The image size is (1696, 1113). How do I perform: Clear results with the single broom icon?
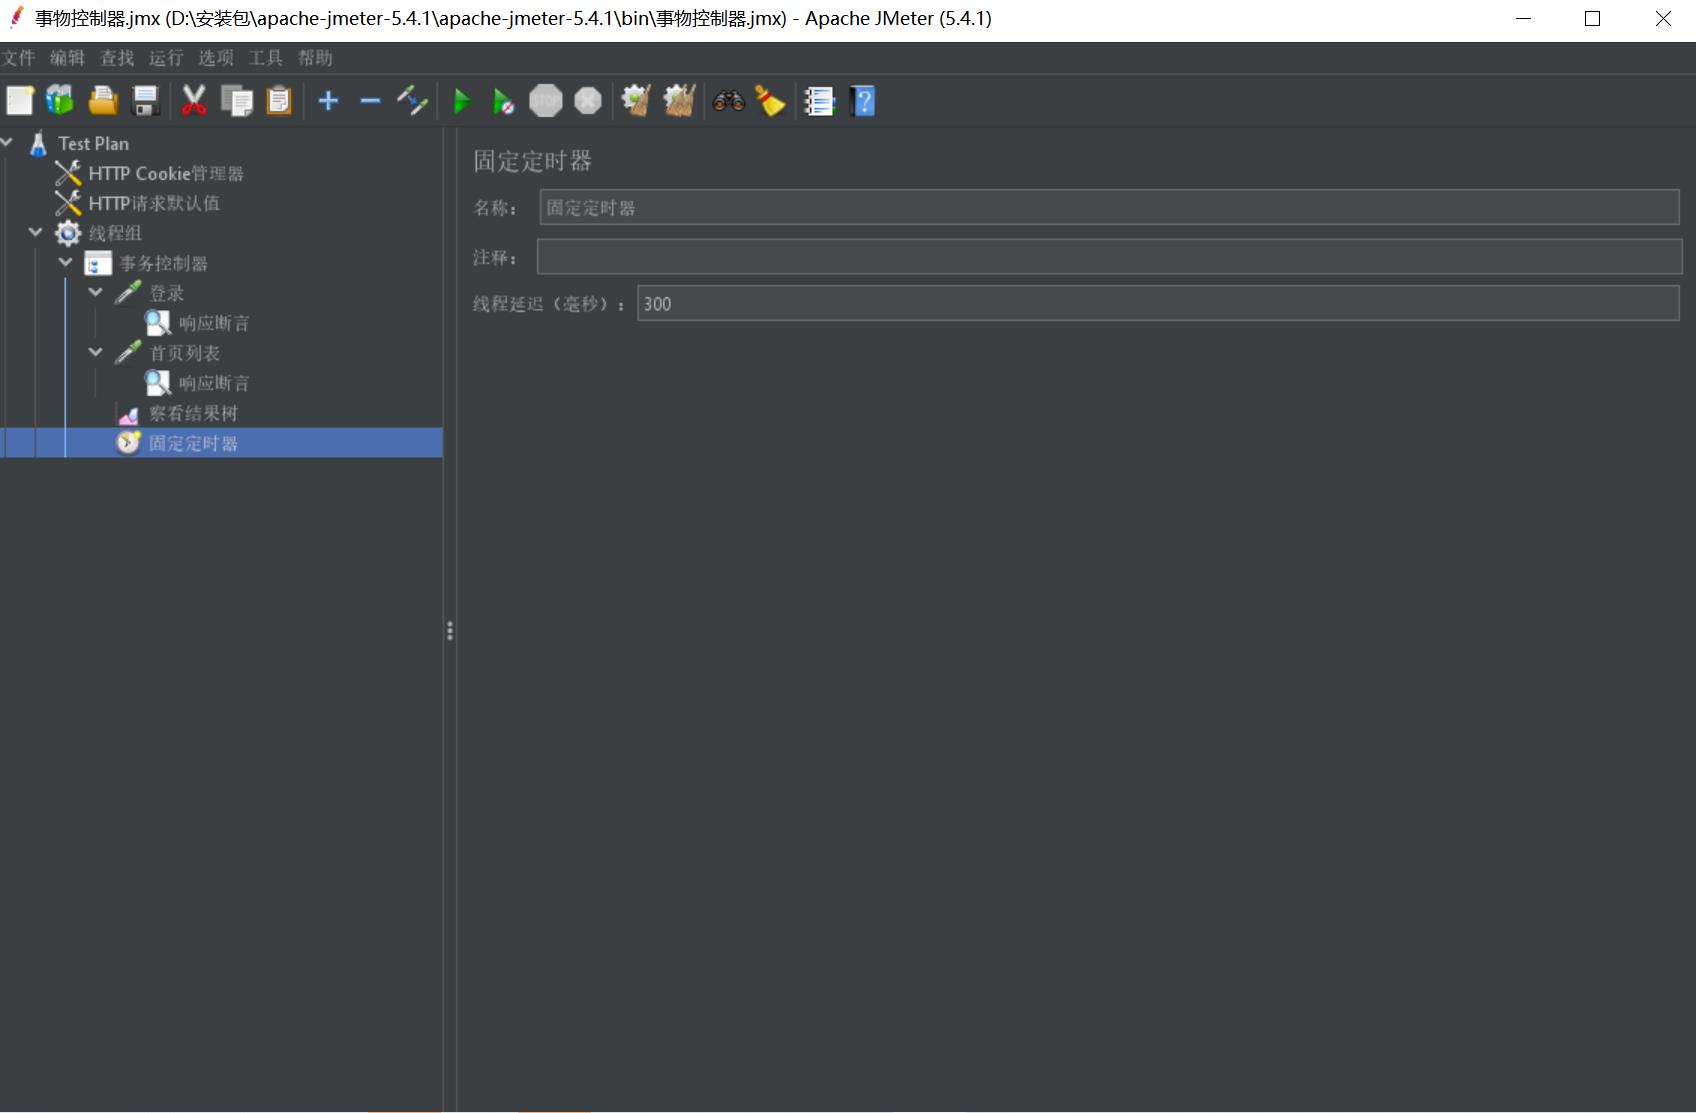click(x=636, y=101)
